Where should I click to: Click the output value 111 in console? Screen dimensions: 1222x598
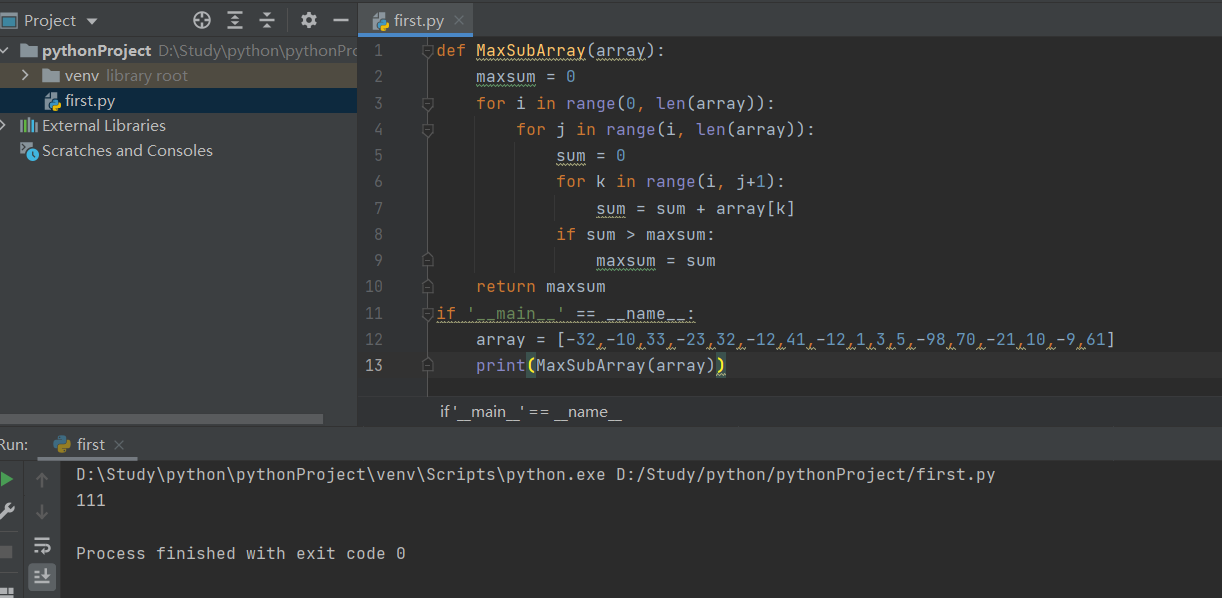coord(91,501)
